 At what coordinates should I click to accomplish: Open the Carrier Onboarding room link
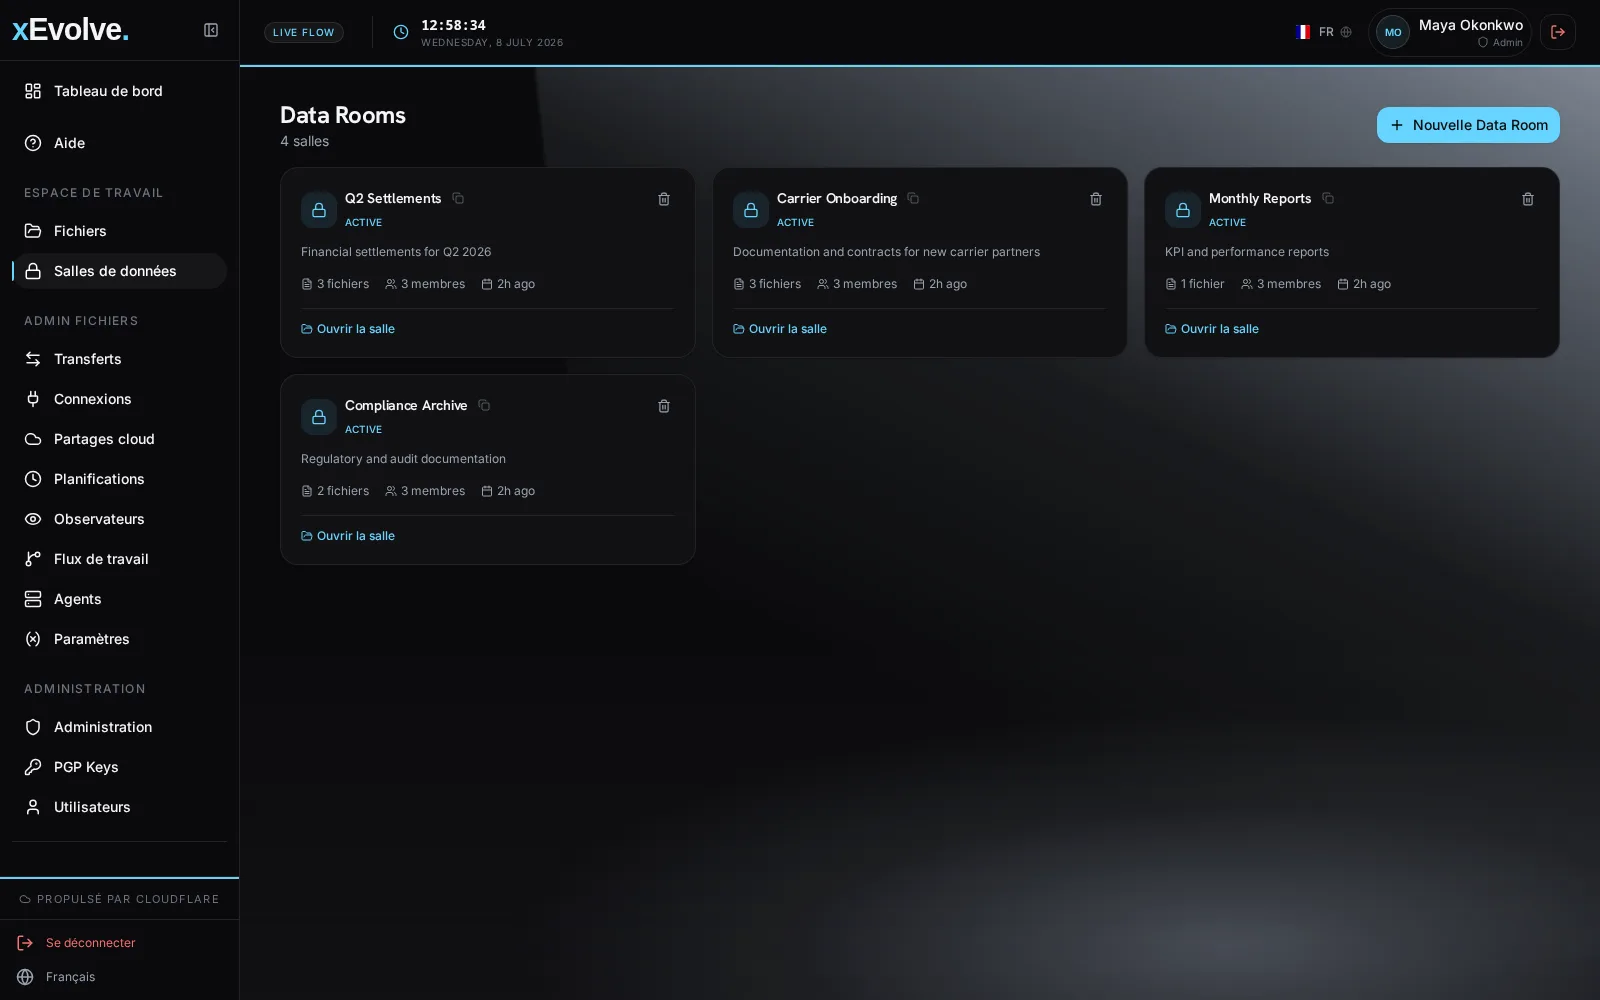click(x=780, y=329)
